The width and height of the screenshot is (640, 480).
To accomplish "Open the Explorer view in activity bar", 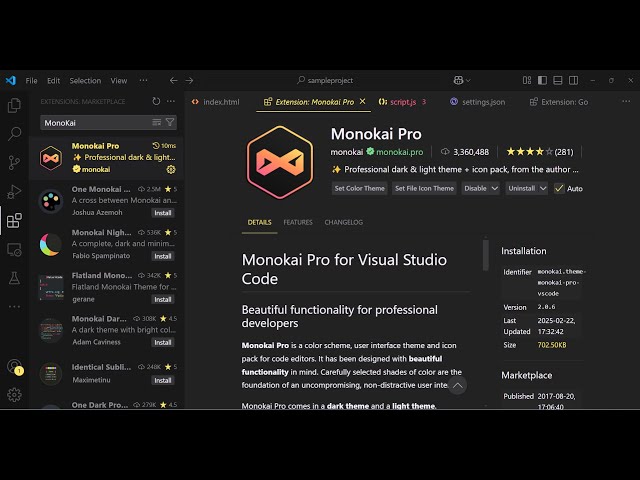I will click(14, 105).
